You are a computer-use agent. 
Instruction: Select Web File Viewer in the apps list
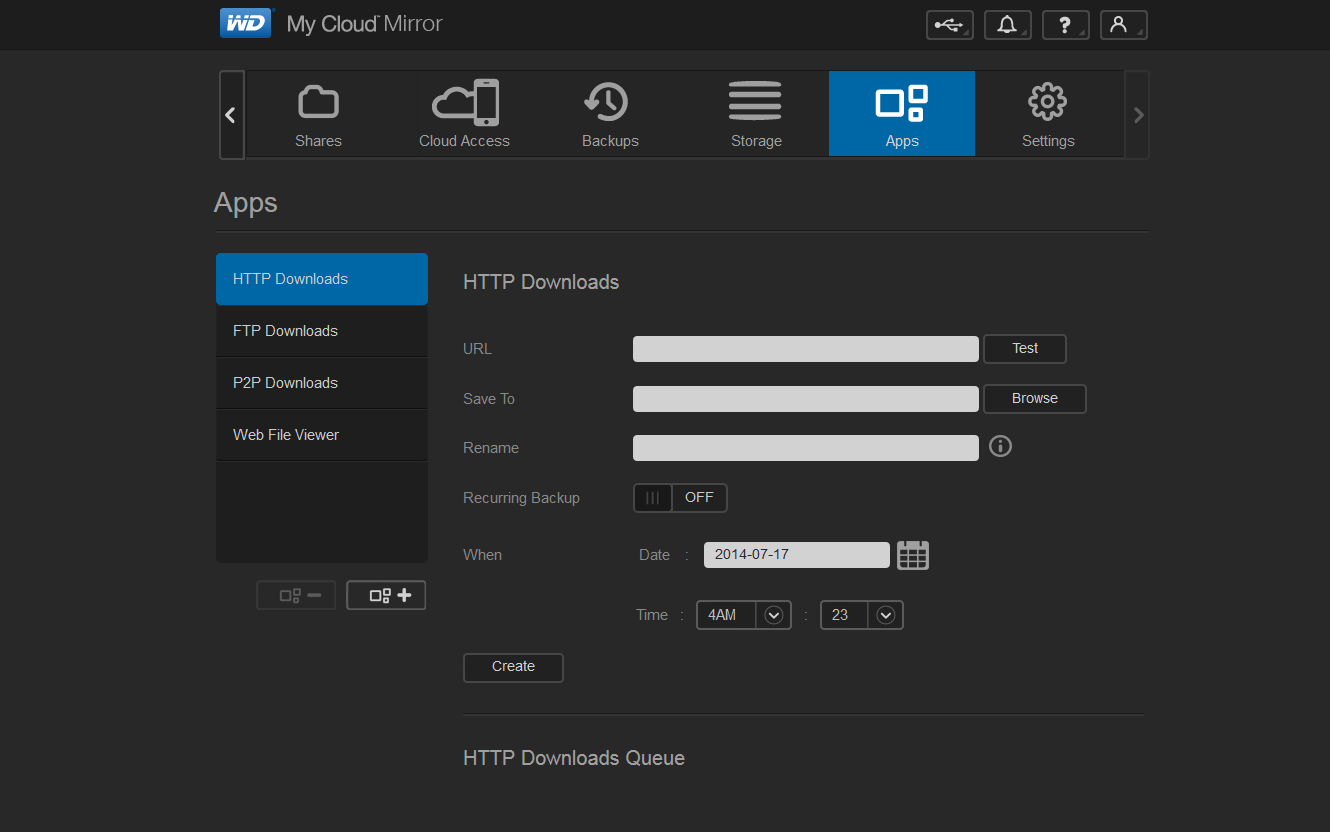(322, 435)
